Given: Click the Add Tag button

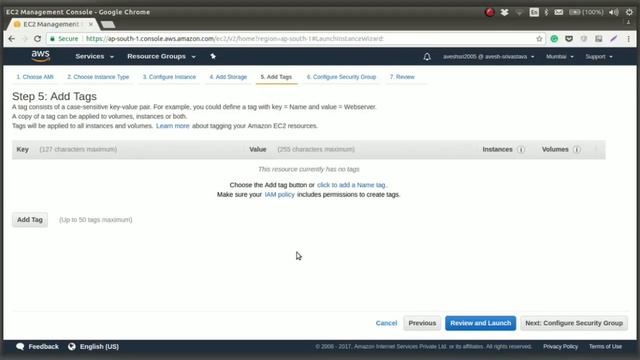Looking at the screenshot, I should tap(30, 220).
